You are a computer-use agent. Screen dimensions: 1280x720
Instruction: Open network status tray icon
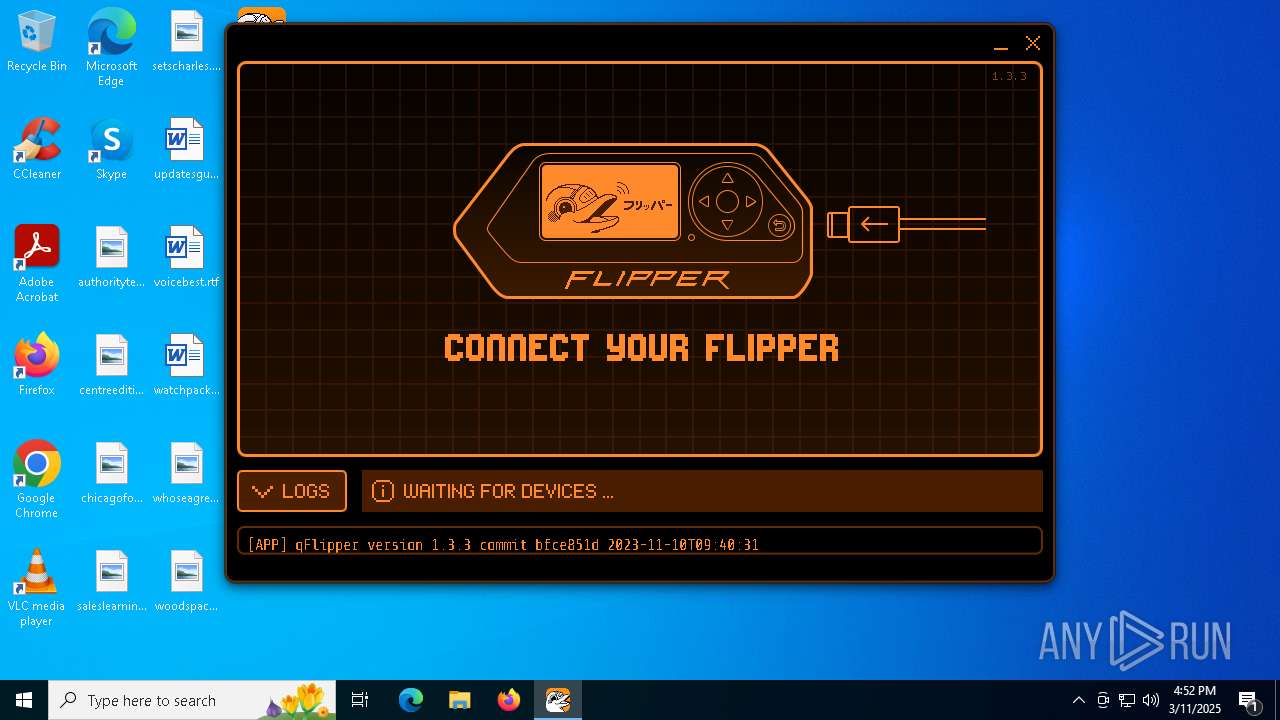click(1127, 700)
